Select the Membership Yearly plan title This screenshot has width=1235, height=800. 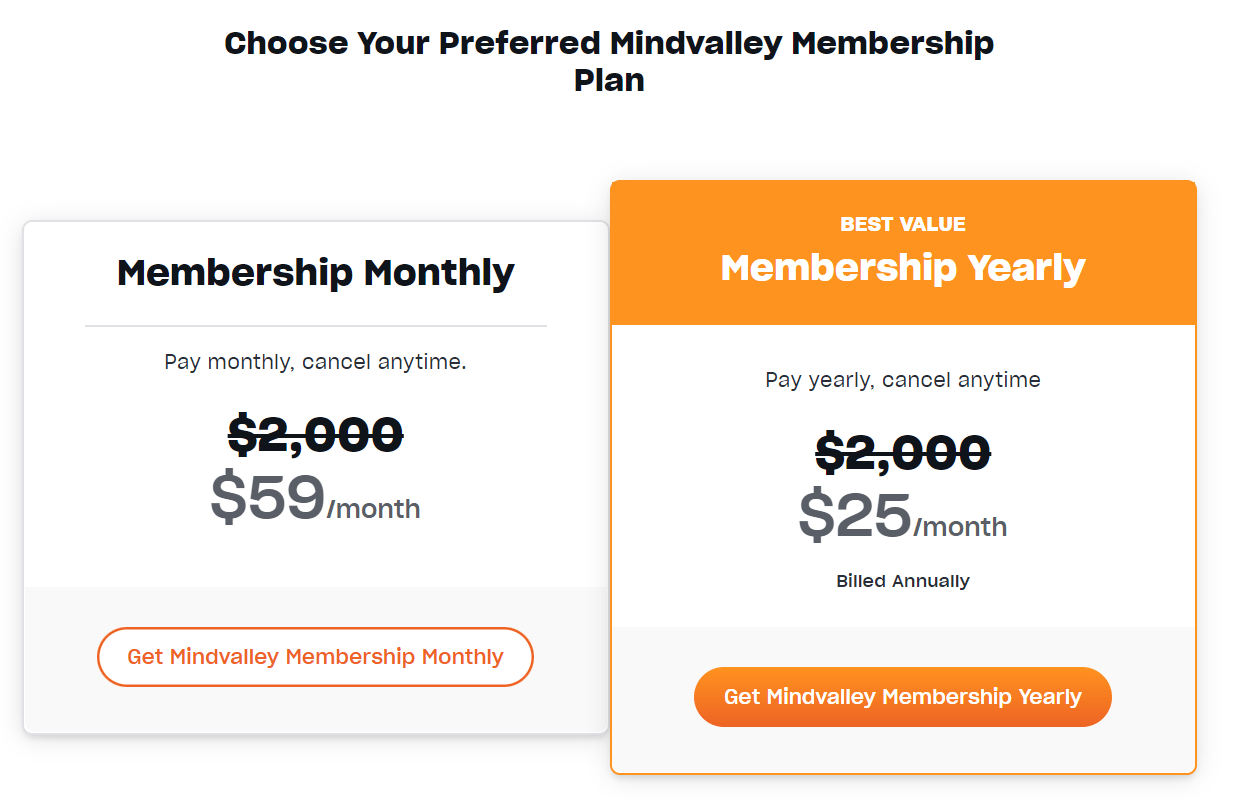coord(902,268)
